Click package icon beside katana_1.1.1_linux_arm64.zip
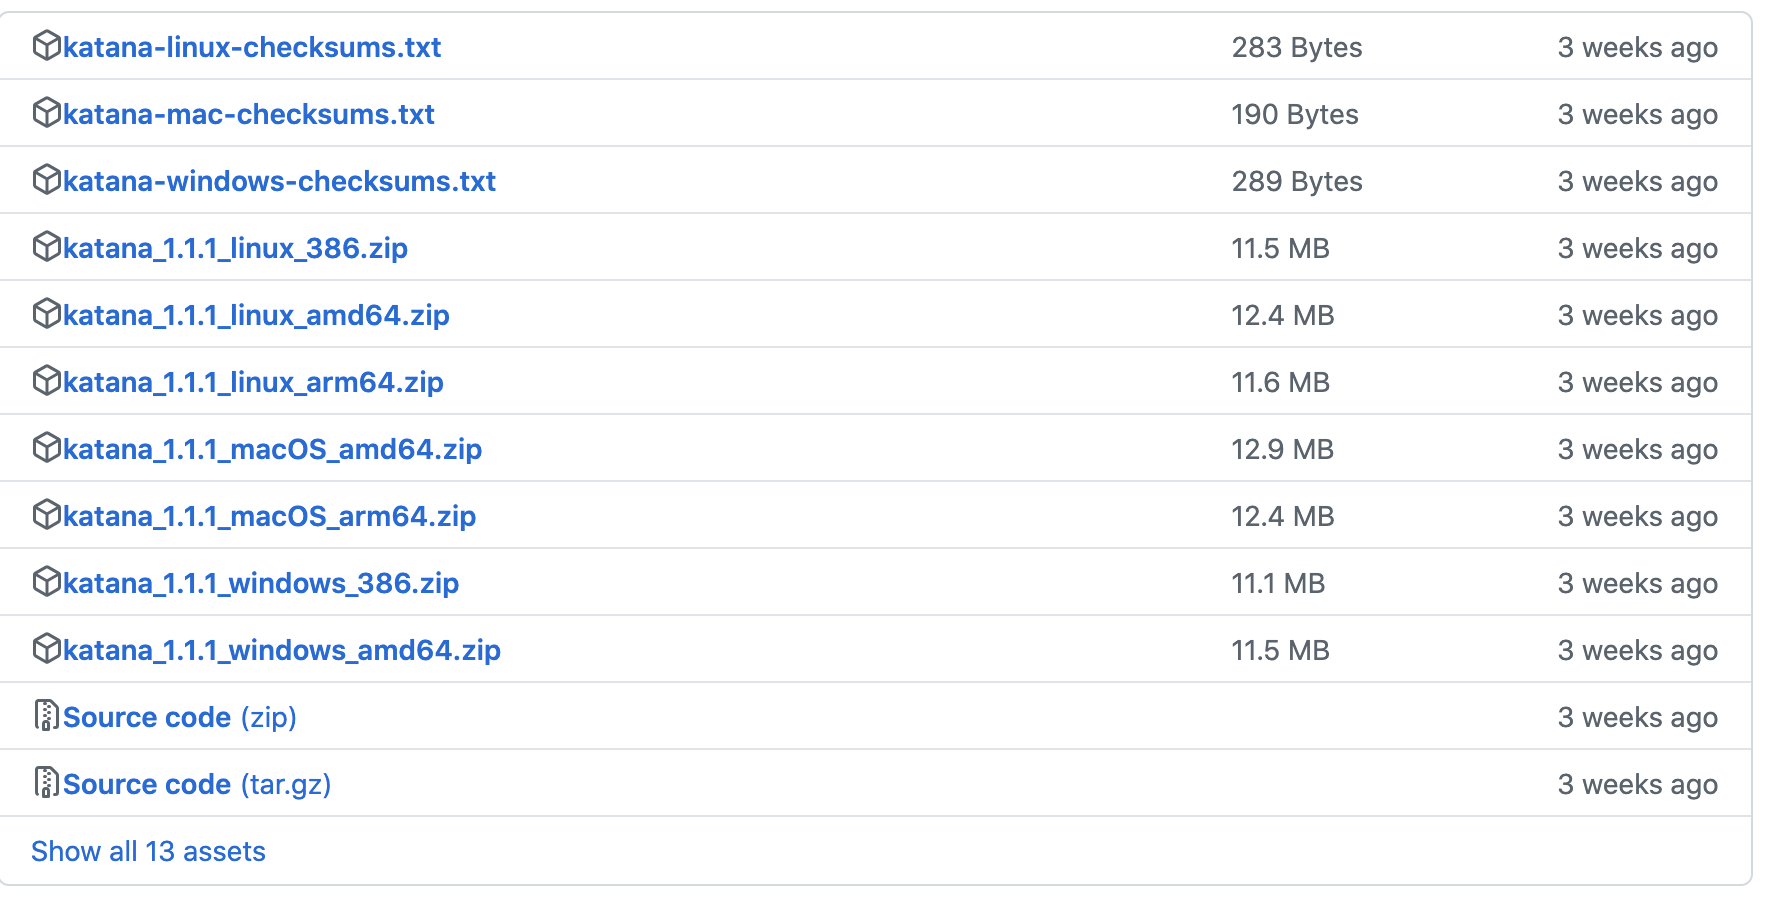Image resolution: width=1766 pixels, height=902 pixels. 46,381
